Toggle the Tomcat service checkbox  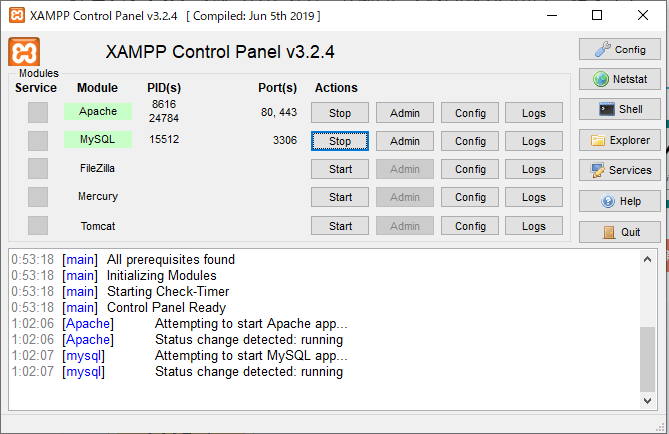coord(38,225)
